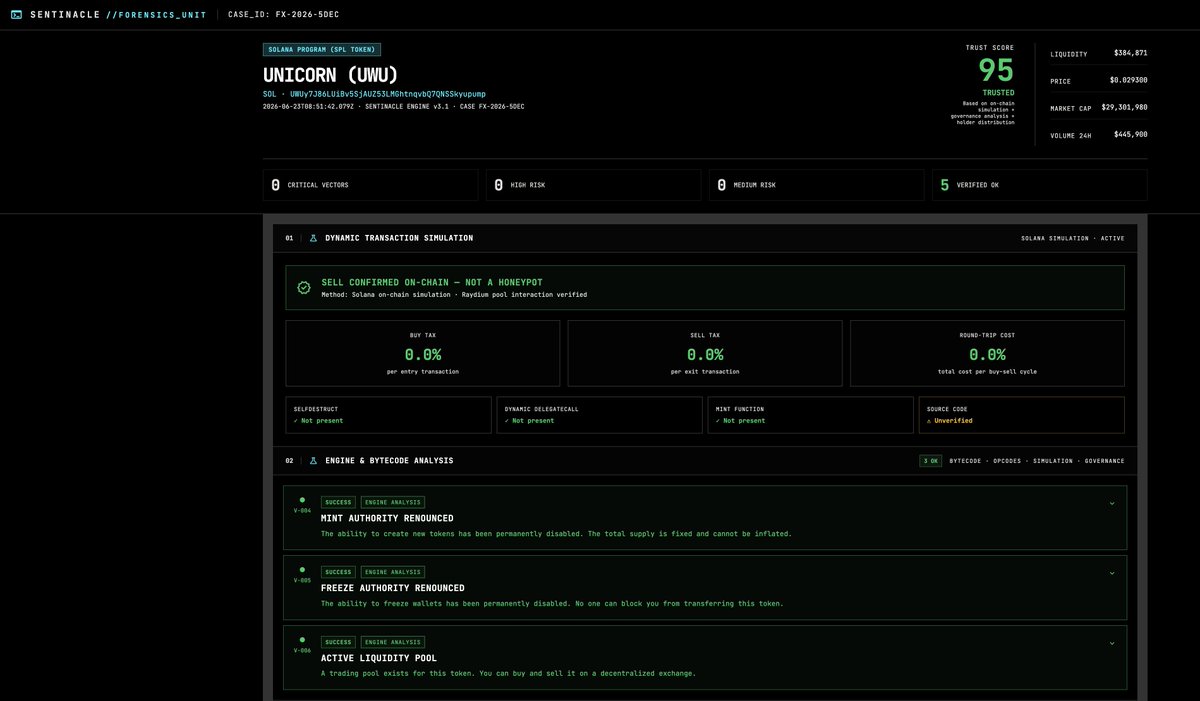Click the Round-Trip Cost 0.0% card
This screenshot has height=701, width=1200.
[987, 353]
